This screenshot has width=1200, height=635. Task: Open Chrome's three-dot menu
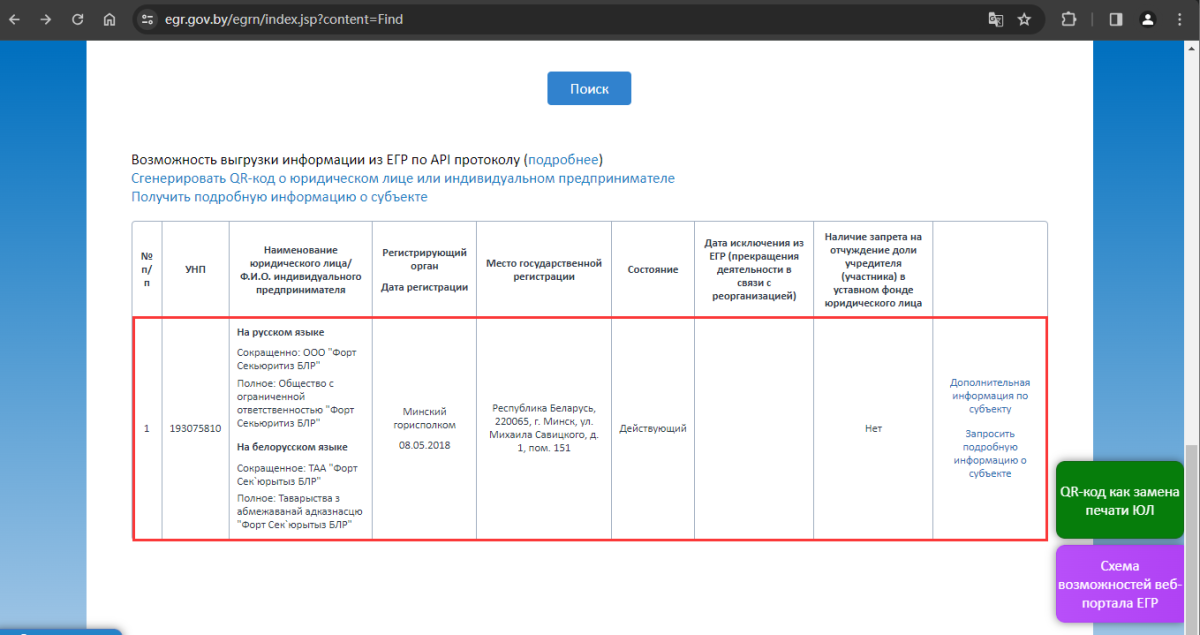tap(1181, 19)
